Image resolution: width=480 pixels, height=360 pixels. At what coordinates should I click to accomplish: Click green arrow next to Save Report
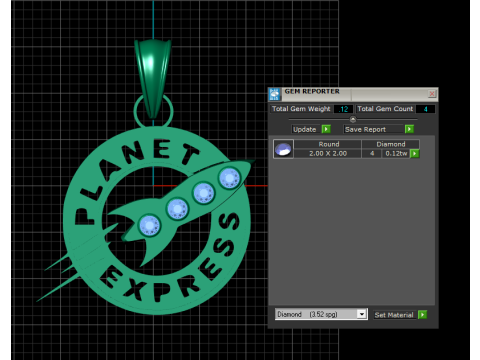409,129
